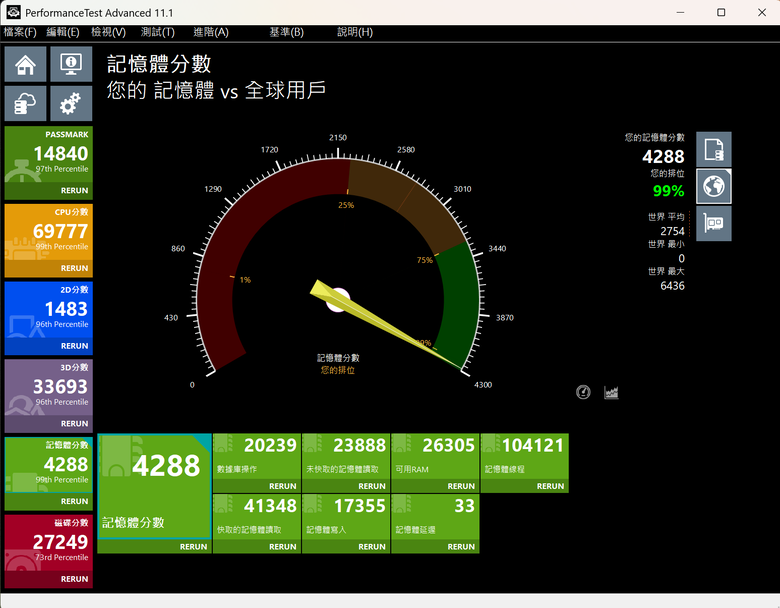Viewport: 780px width, 608px height.
Task: Click the 4288 score beside the gauge
Action: 663,157
